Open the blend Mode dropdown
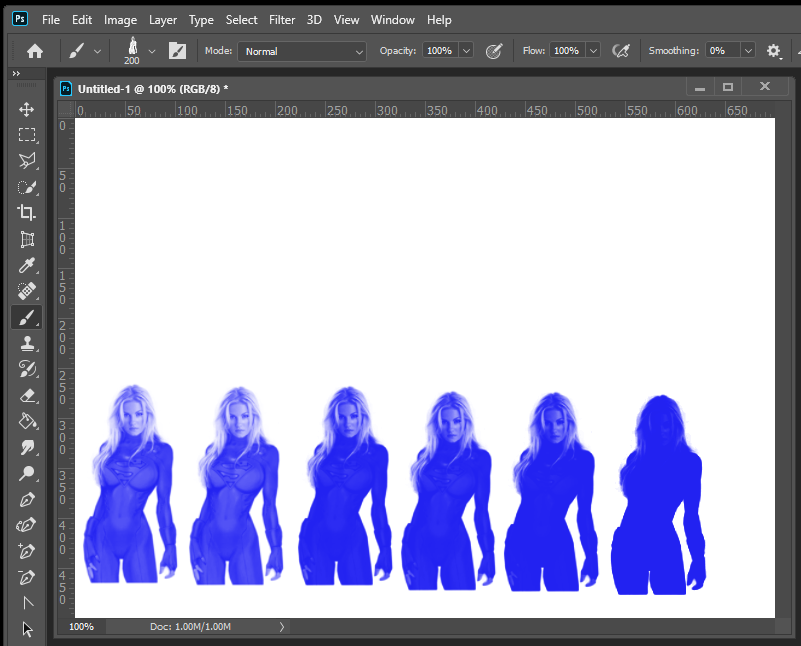Viewport: 801px width, 646px height. (300, 51)
